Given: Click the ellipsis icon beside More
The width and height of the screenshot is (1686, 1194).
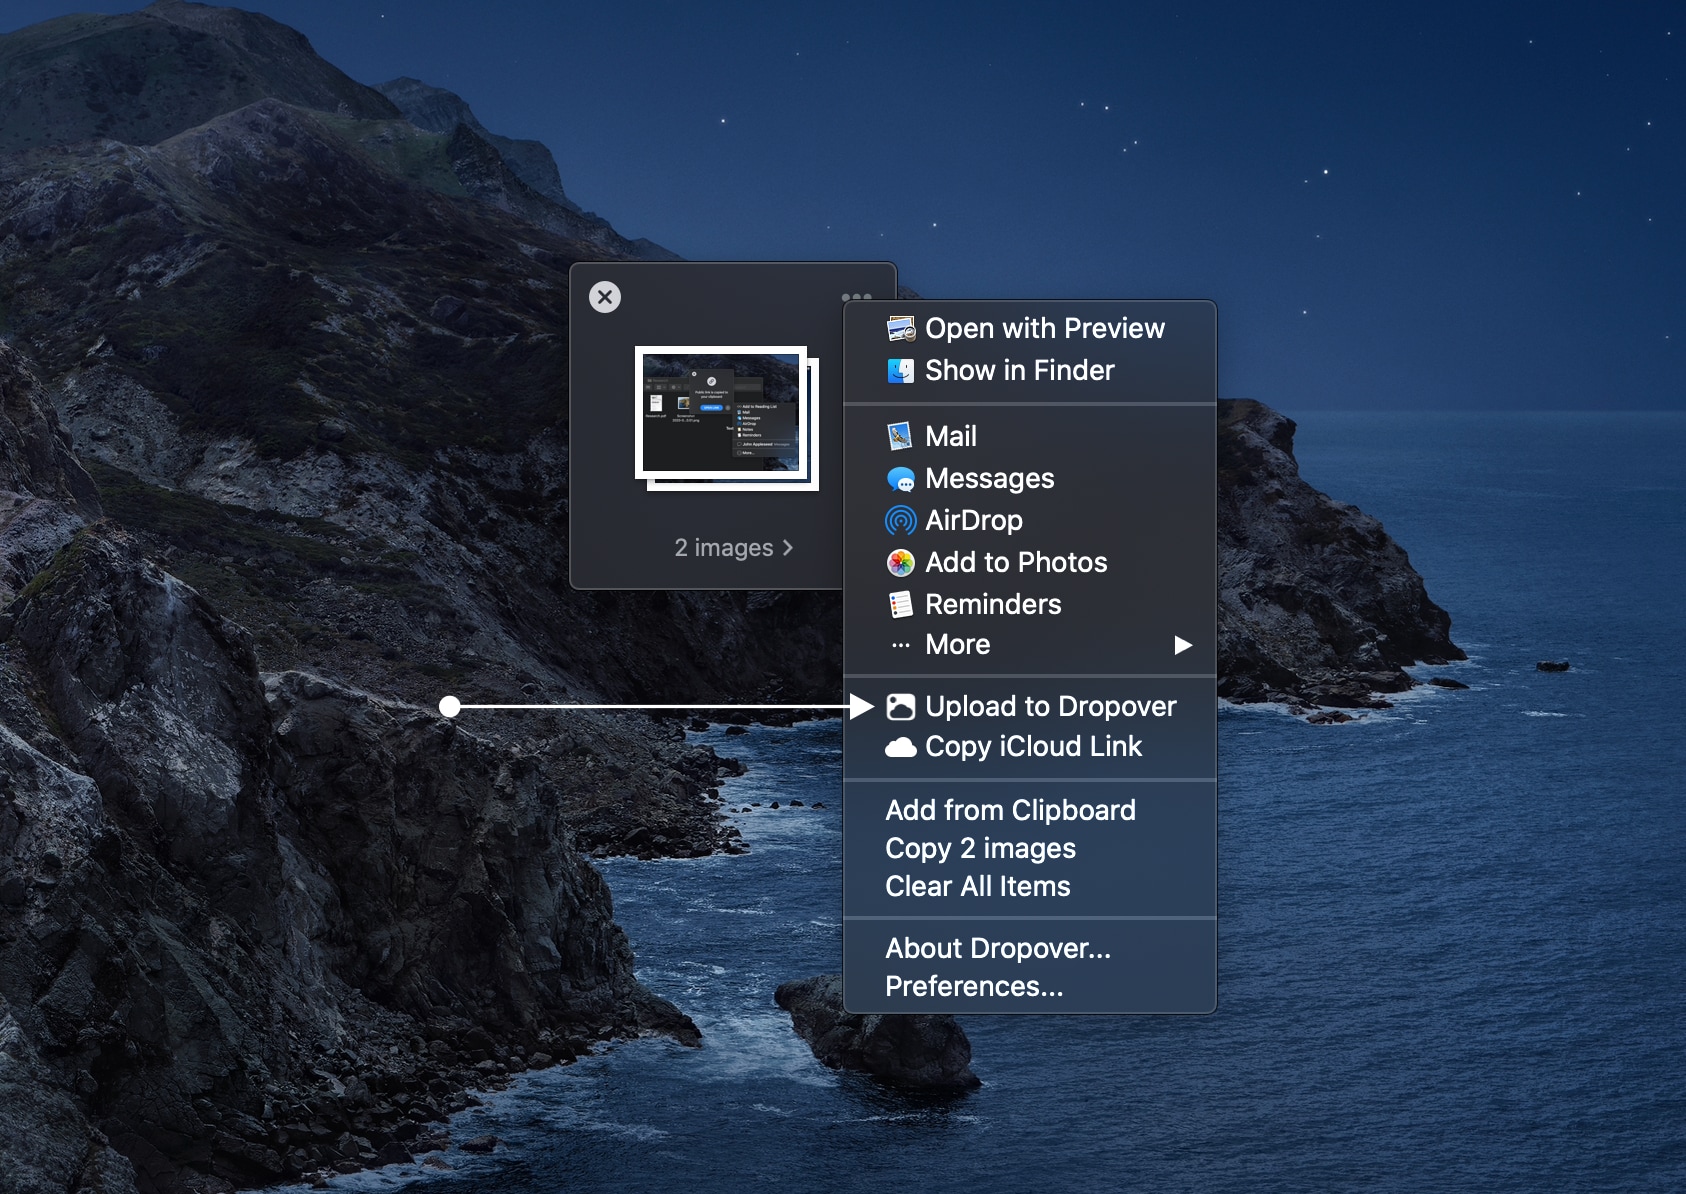Looking at the screenshot, I should coord(901,645).
